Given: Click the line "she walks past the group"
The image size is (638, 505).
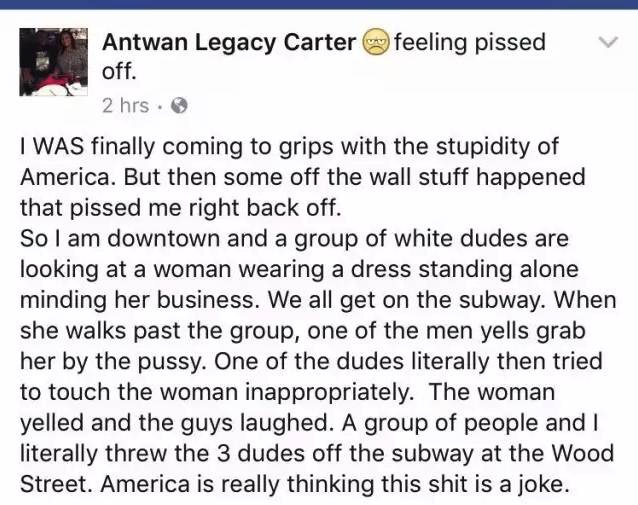Looking at the screenshot, I should [x=303, y=330].
